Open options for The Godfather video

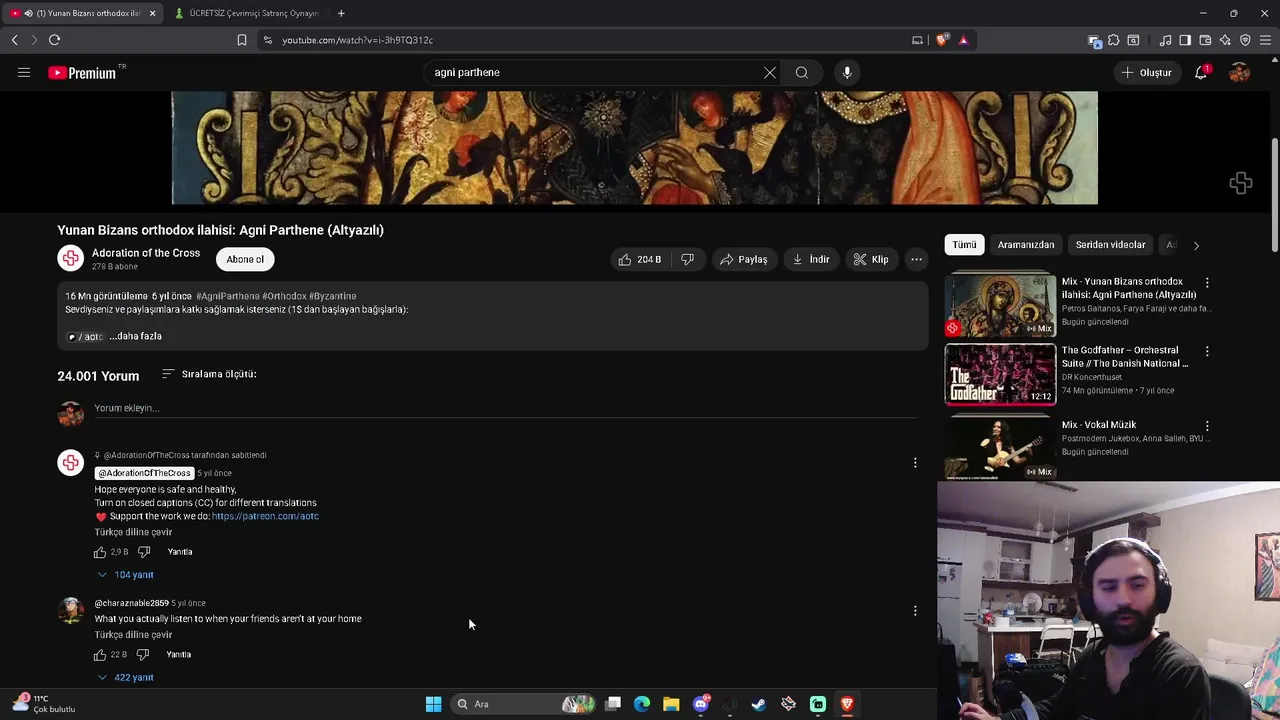(1207, 352)
